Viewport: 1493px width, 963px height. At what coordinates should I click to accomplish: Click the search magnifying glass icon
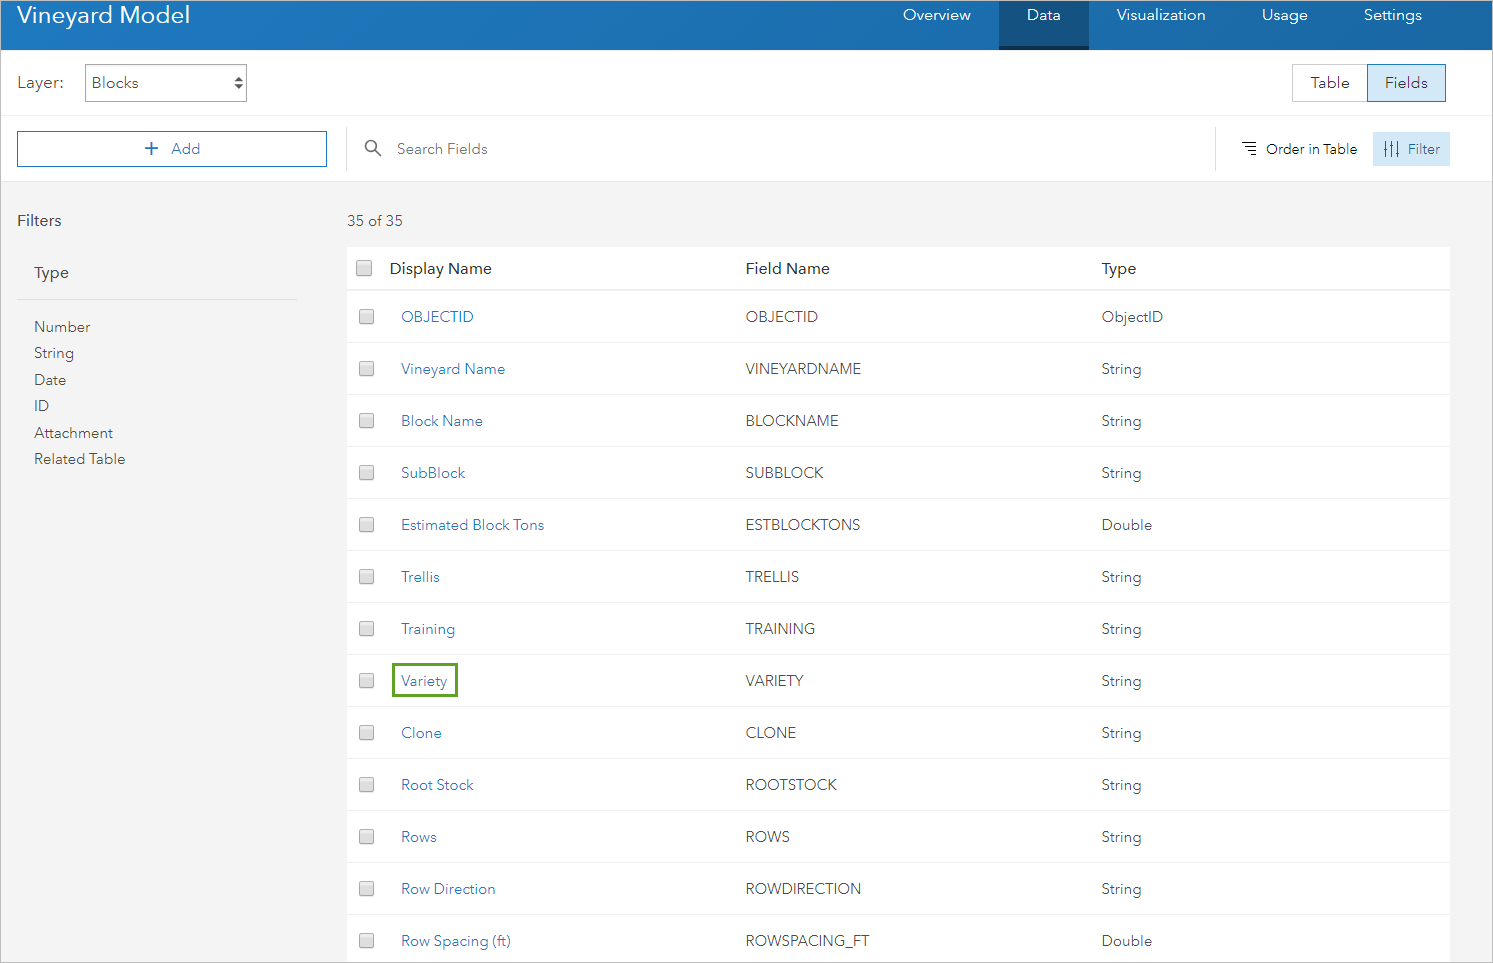point(373,148)
